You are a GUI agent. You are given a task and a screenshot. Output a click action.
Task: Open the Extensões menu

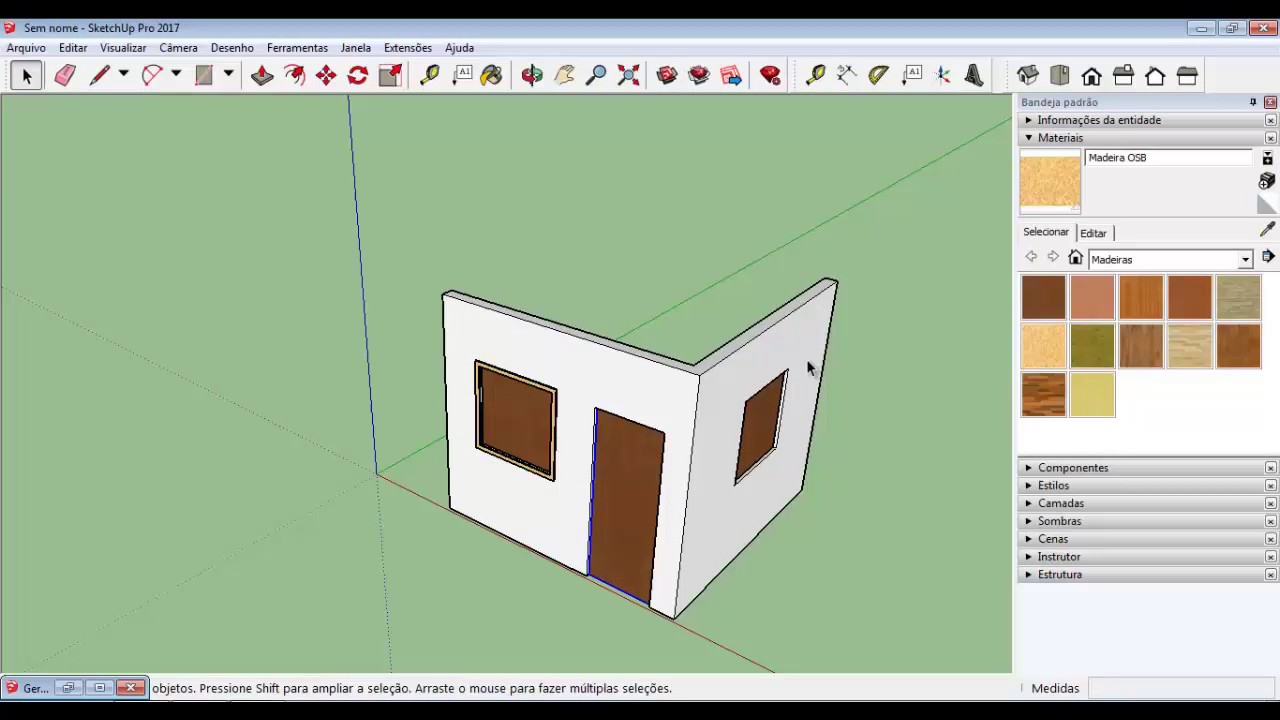408,47
